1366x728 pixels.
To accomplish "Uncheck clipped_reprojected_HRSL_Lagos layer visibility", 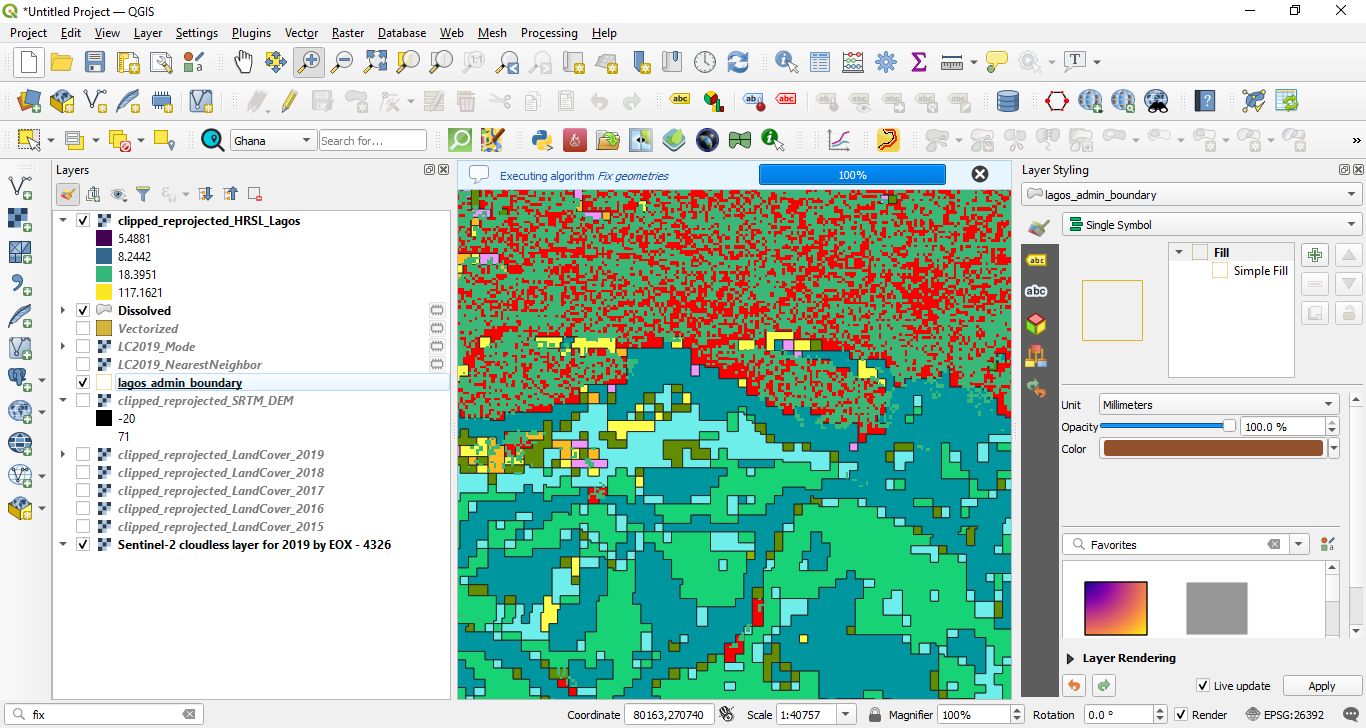I will pyautogui.click(x=83, y=221).
